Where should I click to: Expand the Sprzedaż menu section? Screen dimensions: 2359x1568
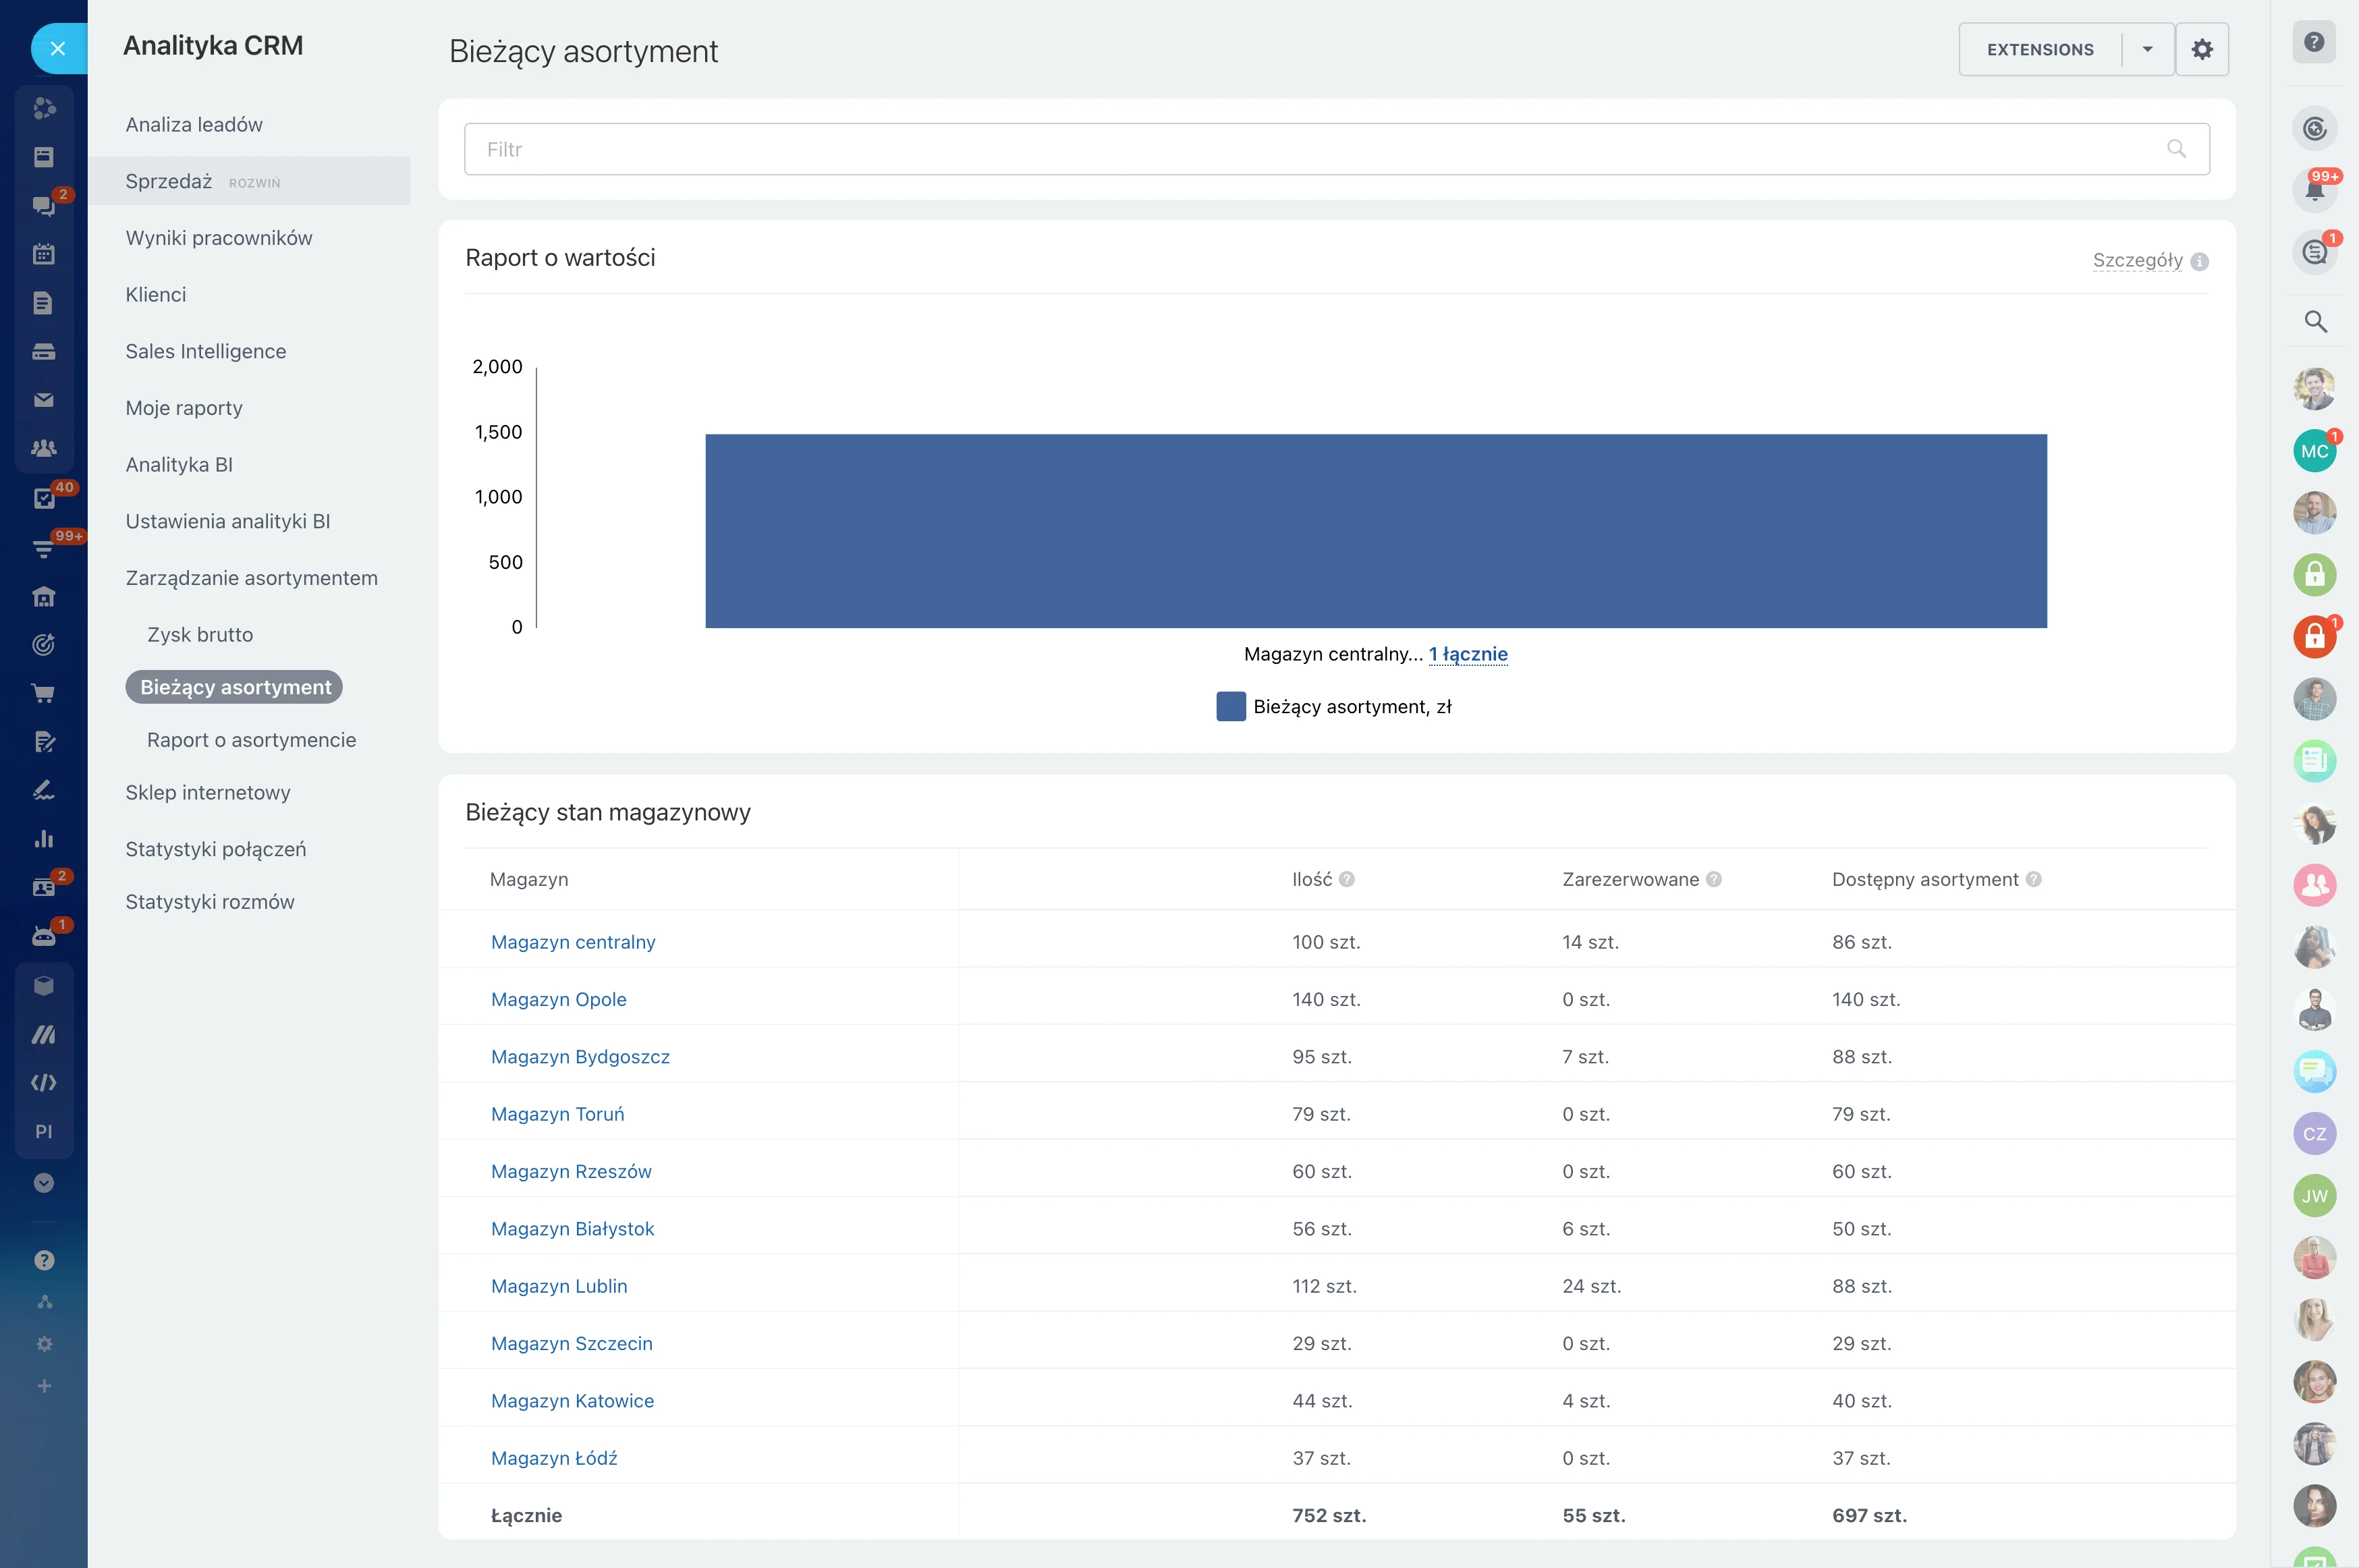(x=248, y=181)
